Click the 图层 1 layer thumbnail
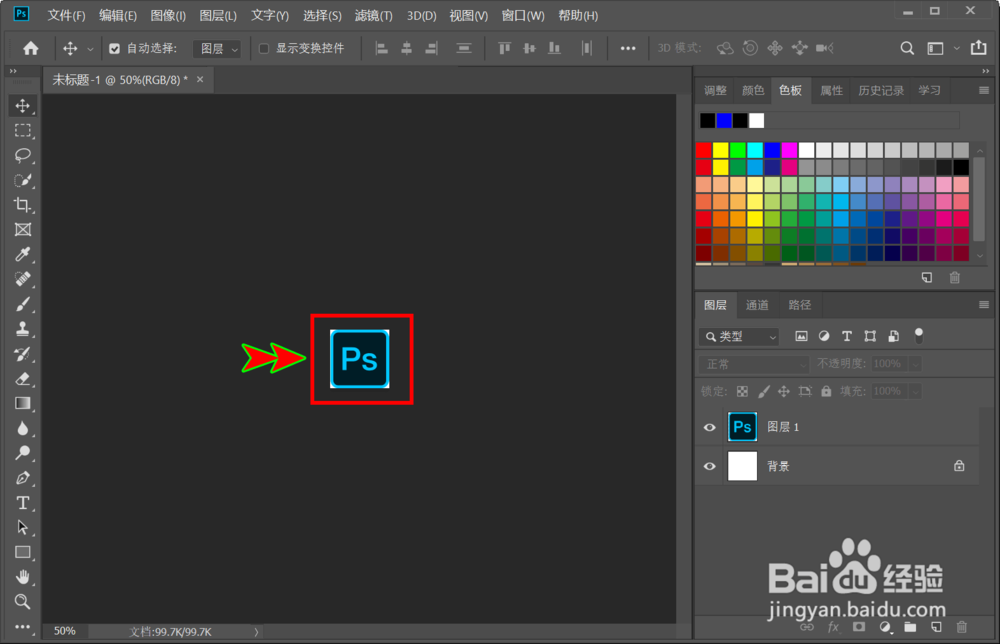The width and height of the screenshot is (1000, 644). point(742,427)
